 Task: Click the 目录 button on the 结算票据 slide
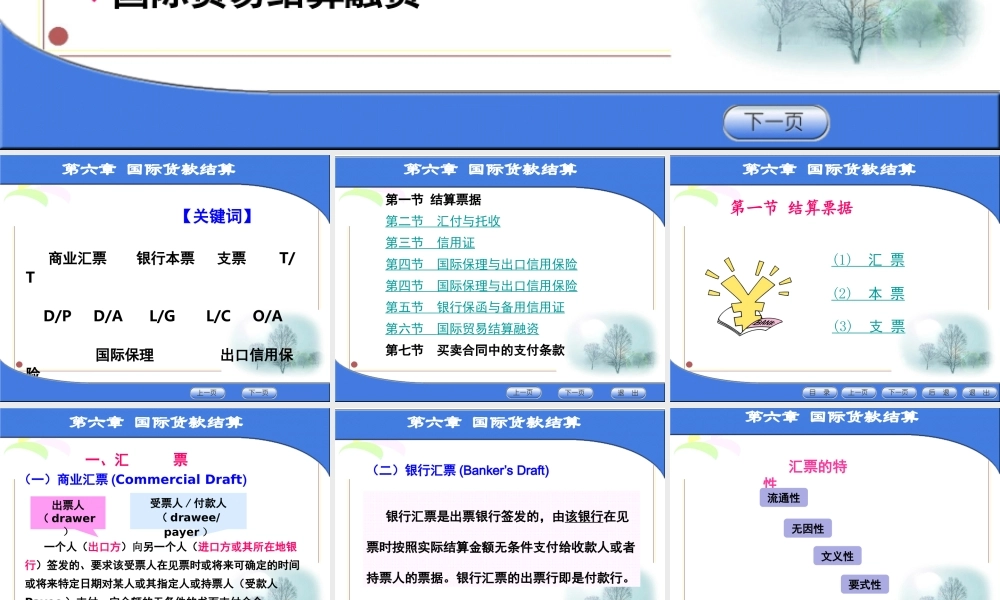[820, 392]
